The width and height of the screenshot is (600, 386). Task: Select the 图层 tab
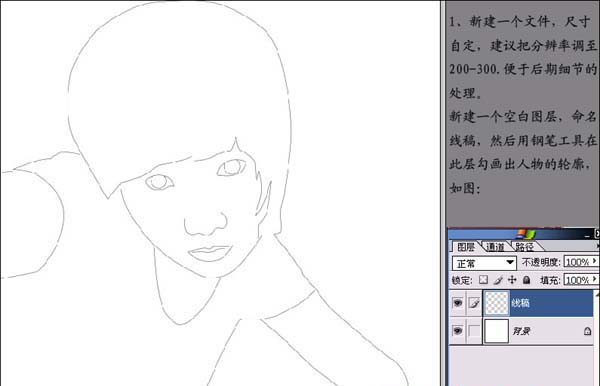tap(466, 247)
